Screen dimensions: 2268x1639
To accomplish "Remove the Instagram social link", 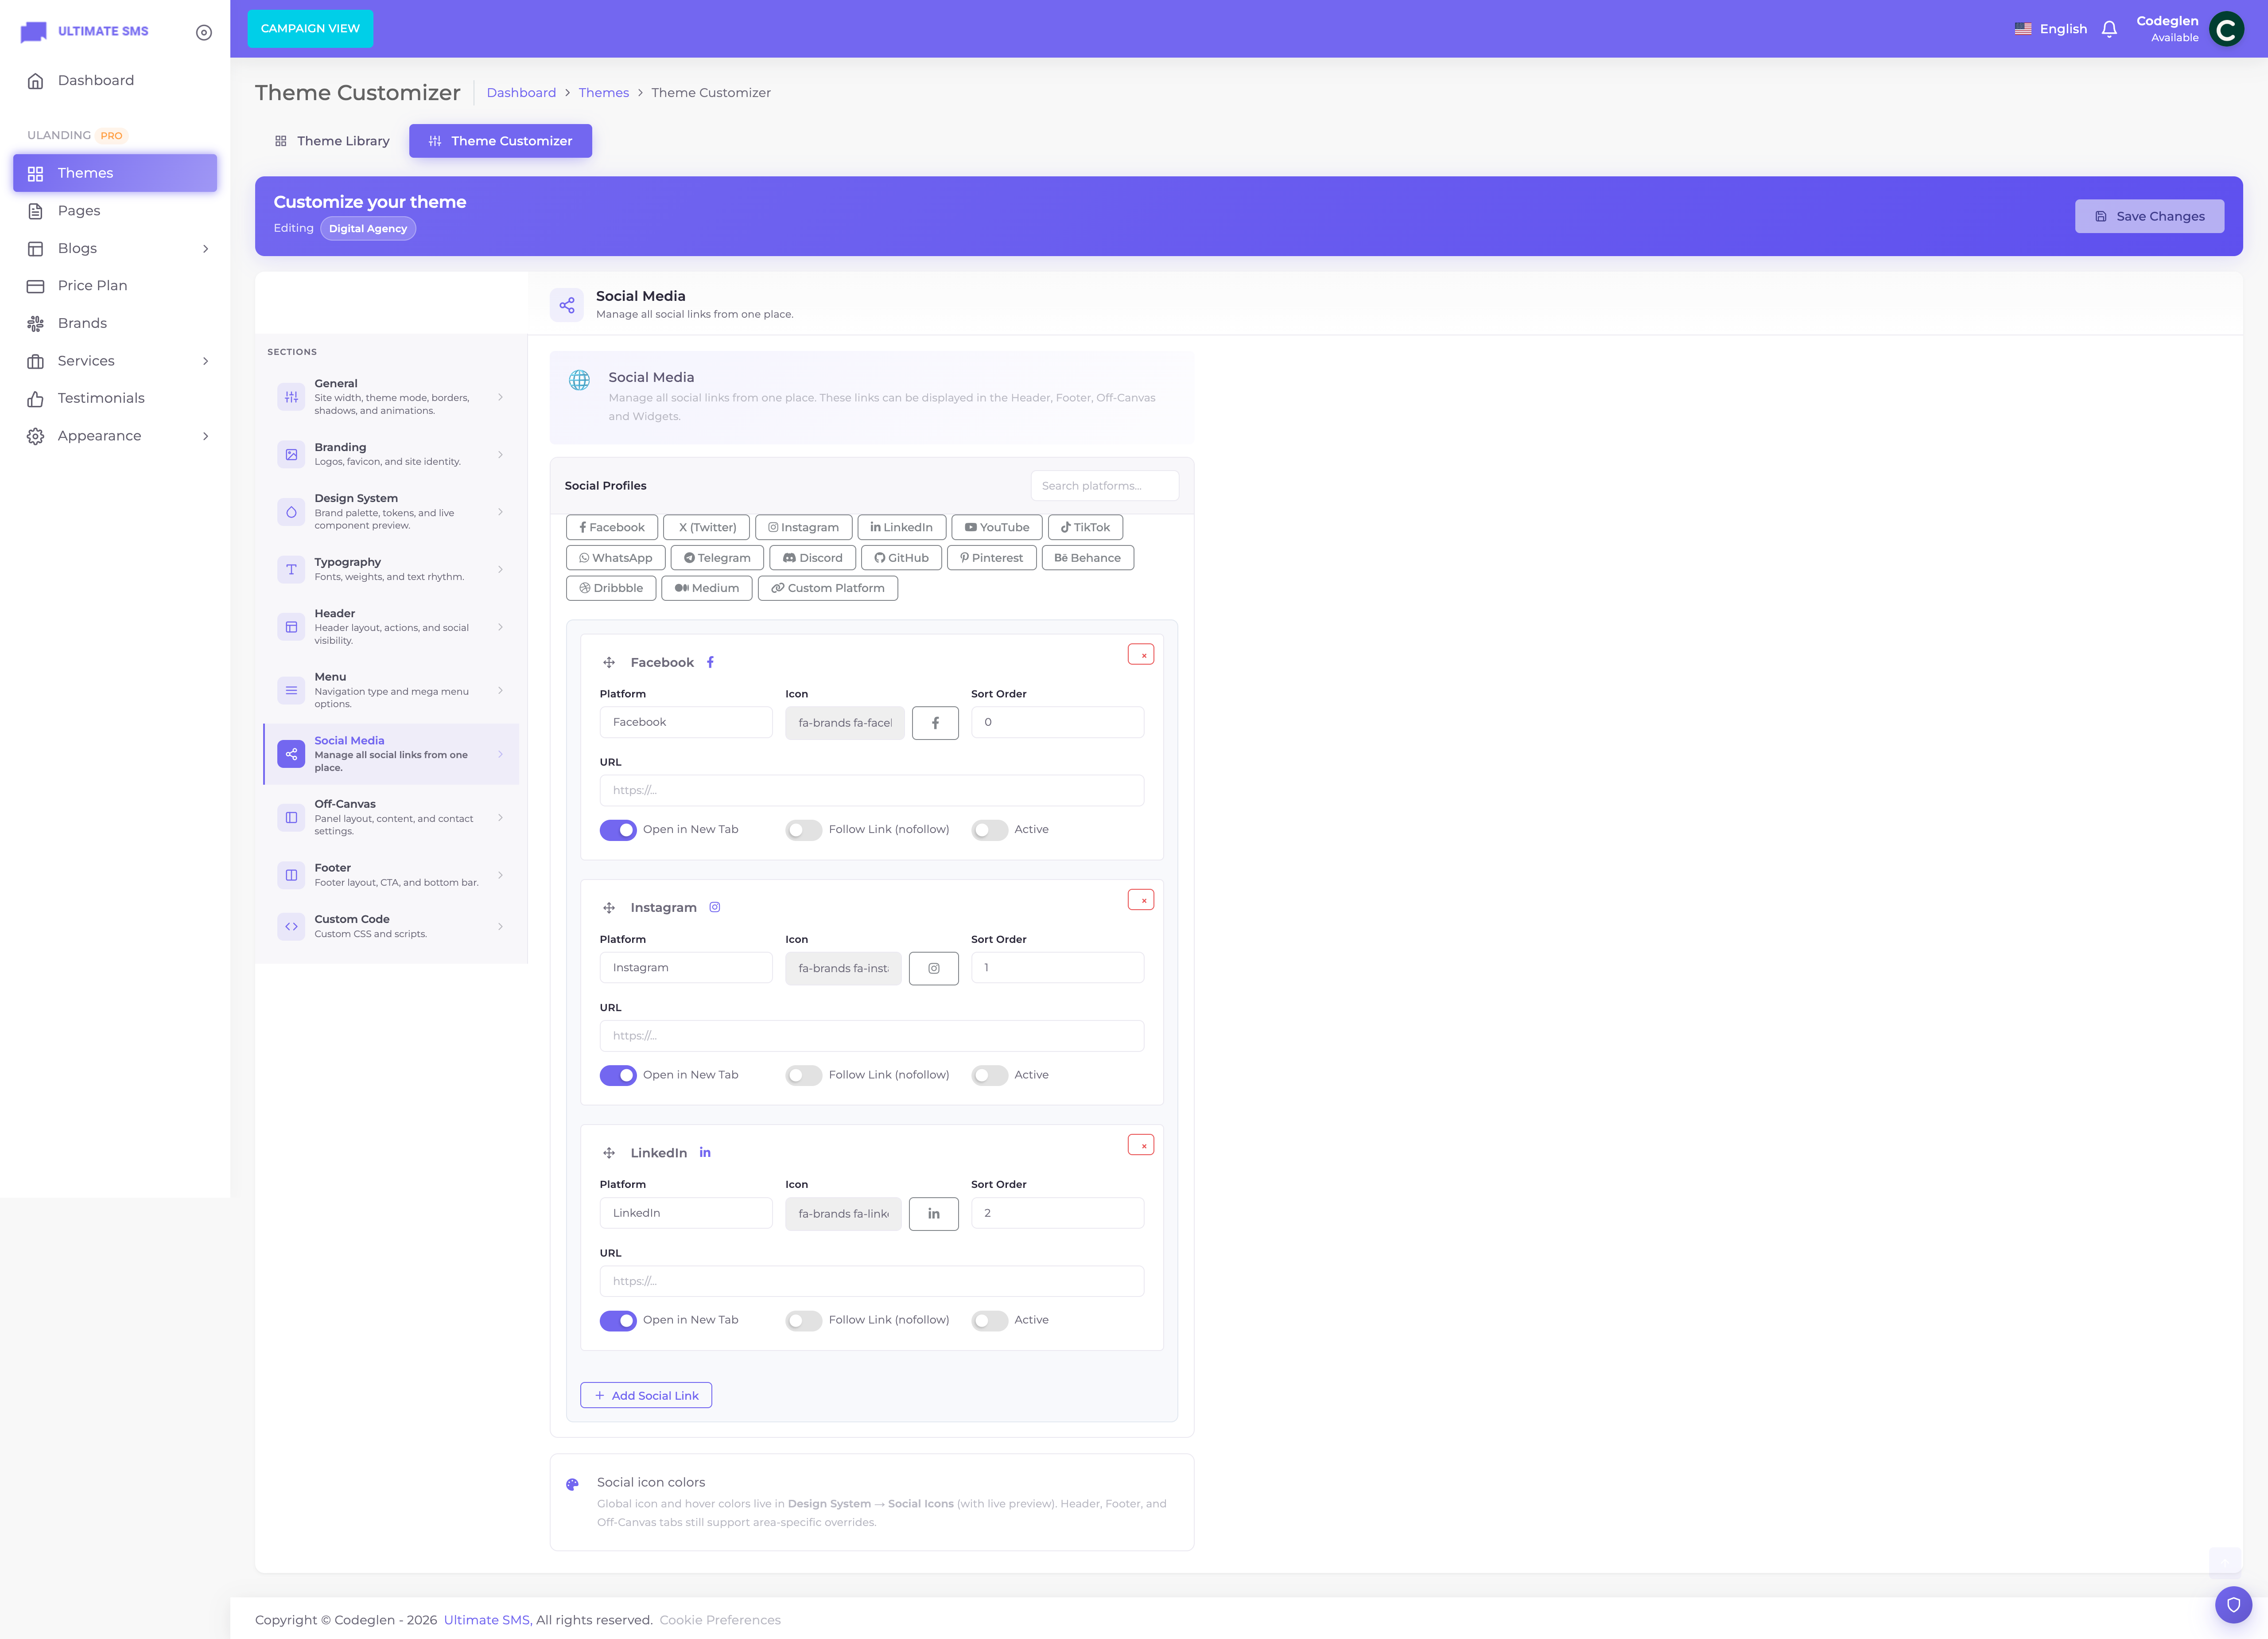I will point(1141,900).
